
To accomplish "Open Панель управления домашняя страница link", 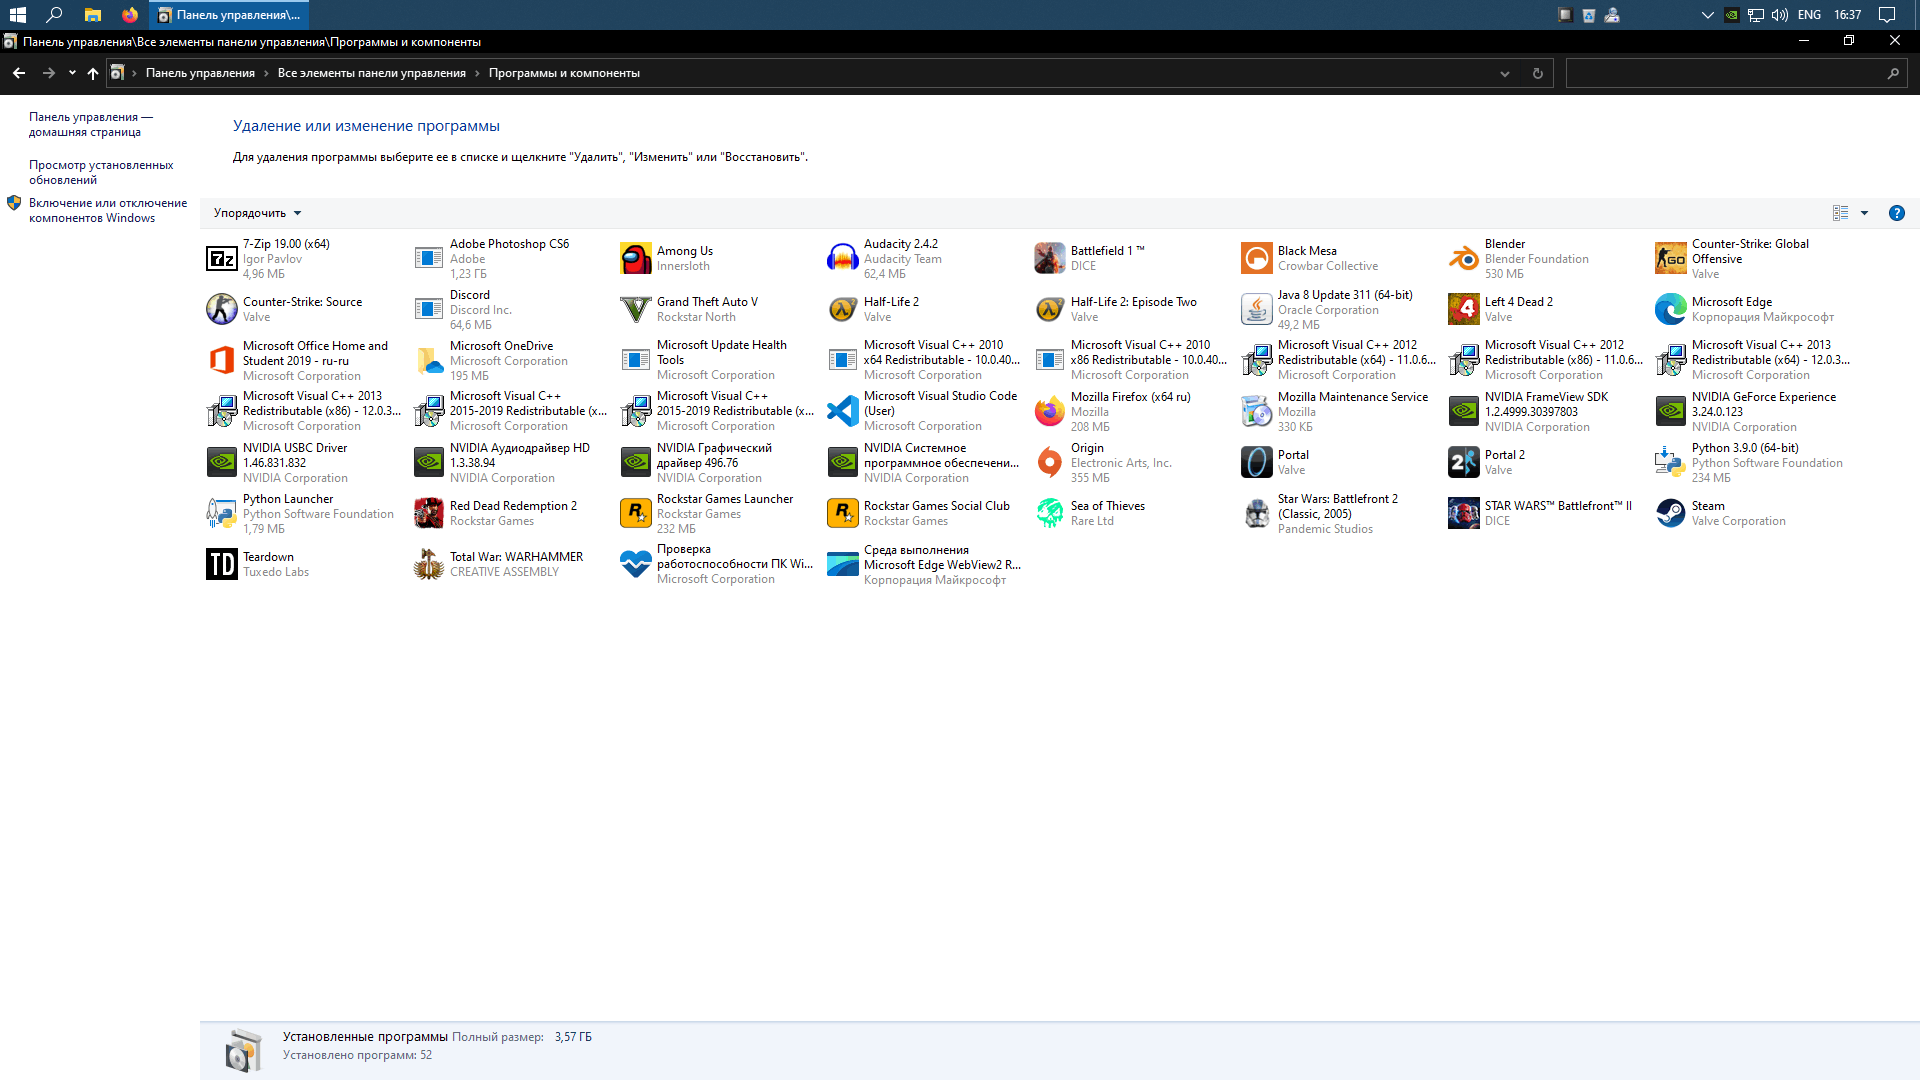I will (91, 125).
